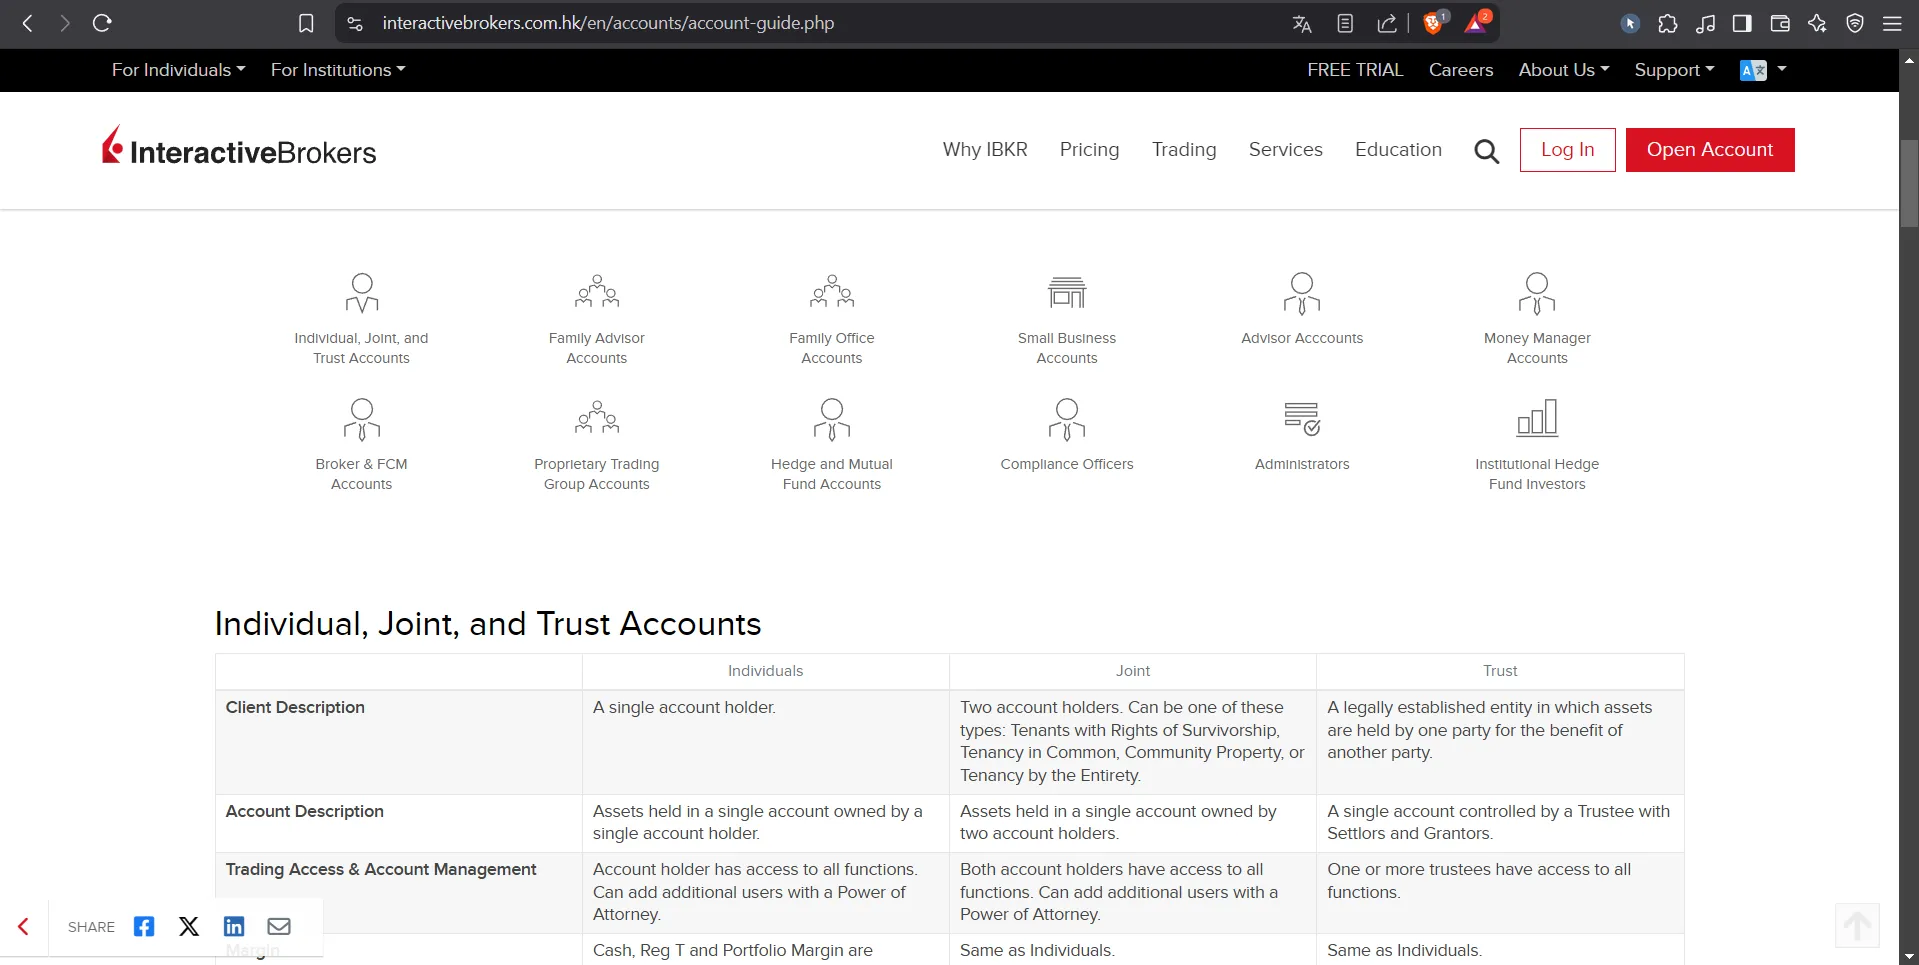
Task: Open the music note playlist icon
Action: [1706, 23]
